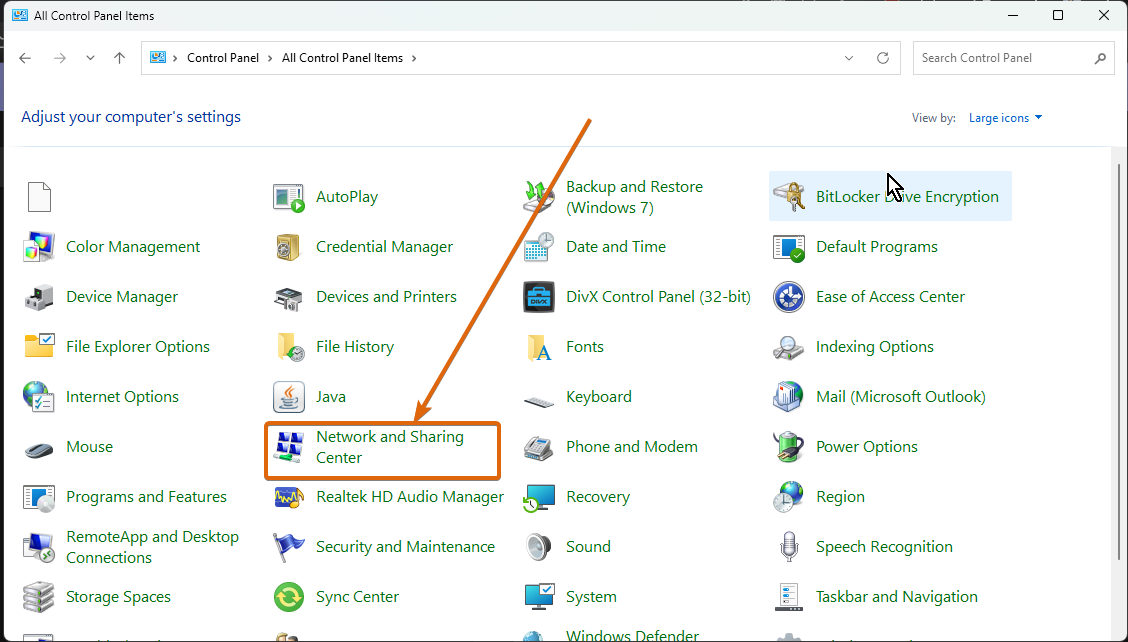Launch Device Manager via its icon

click(39, 297)
